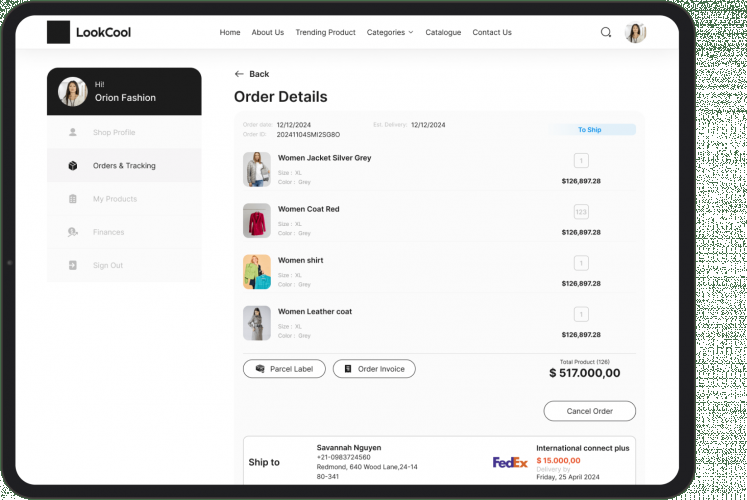Select Sign Out in the sidebar
The height and width of the screenshot is (500, 747).
(x=124, y=265)
